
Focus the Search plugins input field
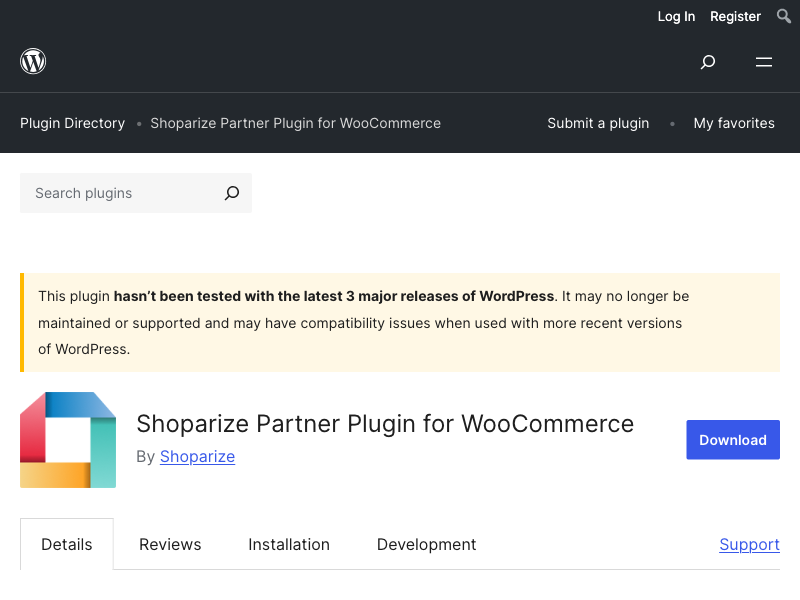pos(136,193)
